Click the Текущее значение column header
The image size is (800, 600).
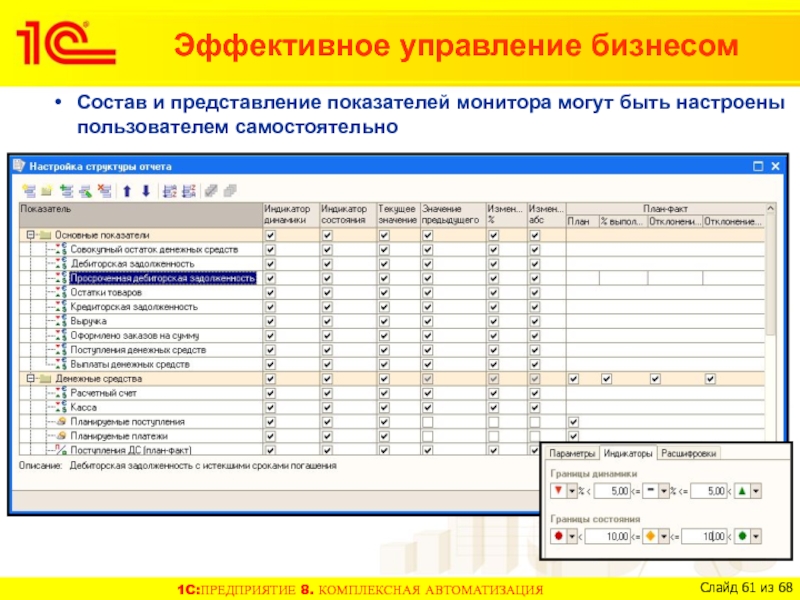[397, 215]
